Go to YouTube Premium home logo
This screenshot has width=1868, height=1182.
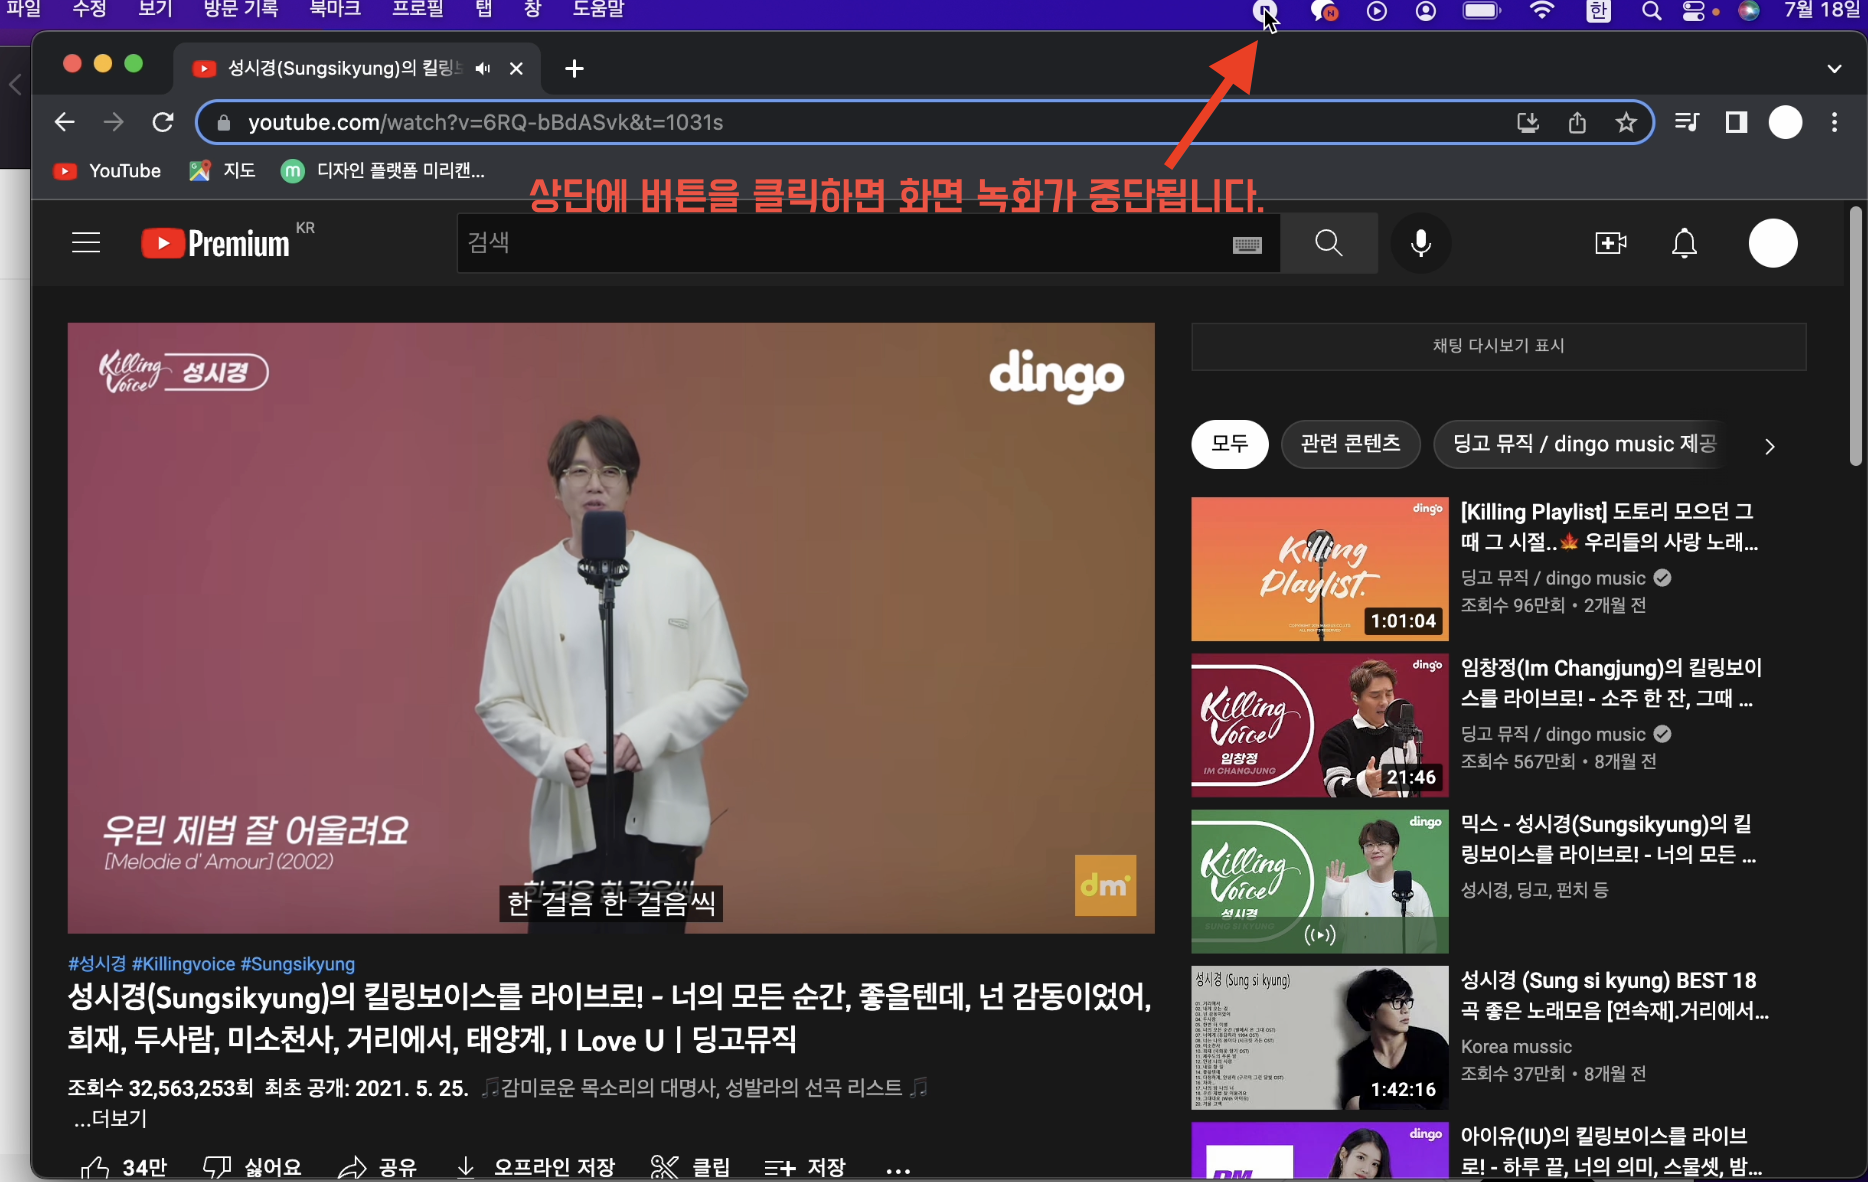click(x=215, y=243)
